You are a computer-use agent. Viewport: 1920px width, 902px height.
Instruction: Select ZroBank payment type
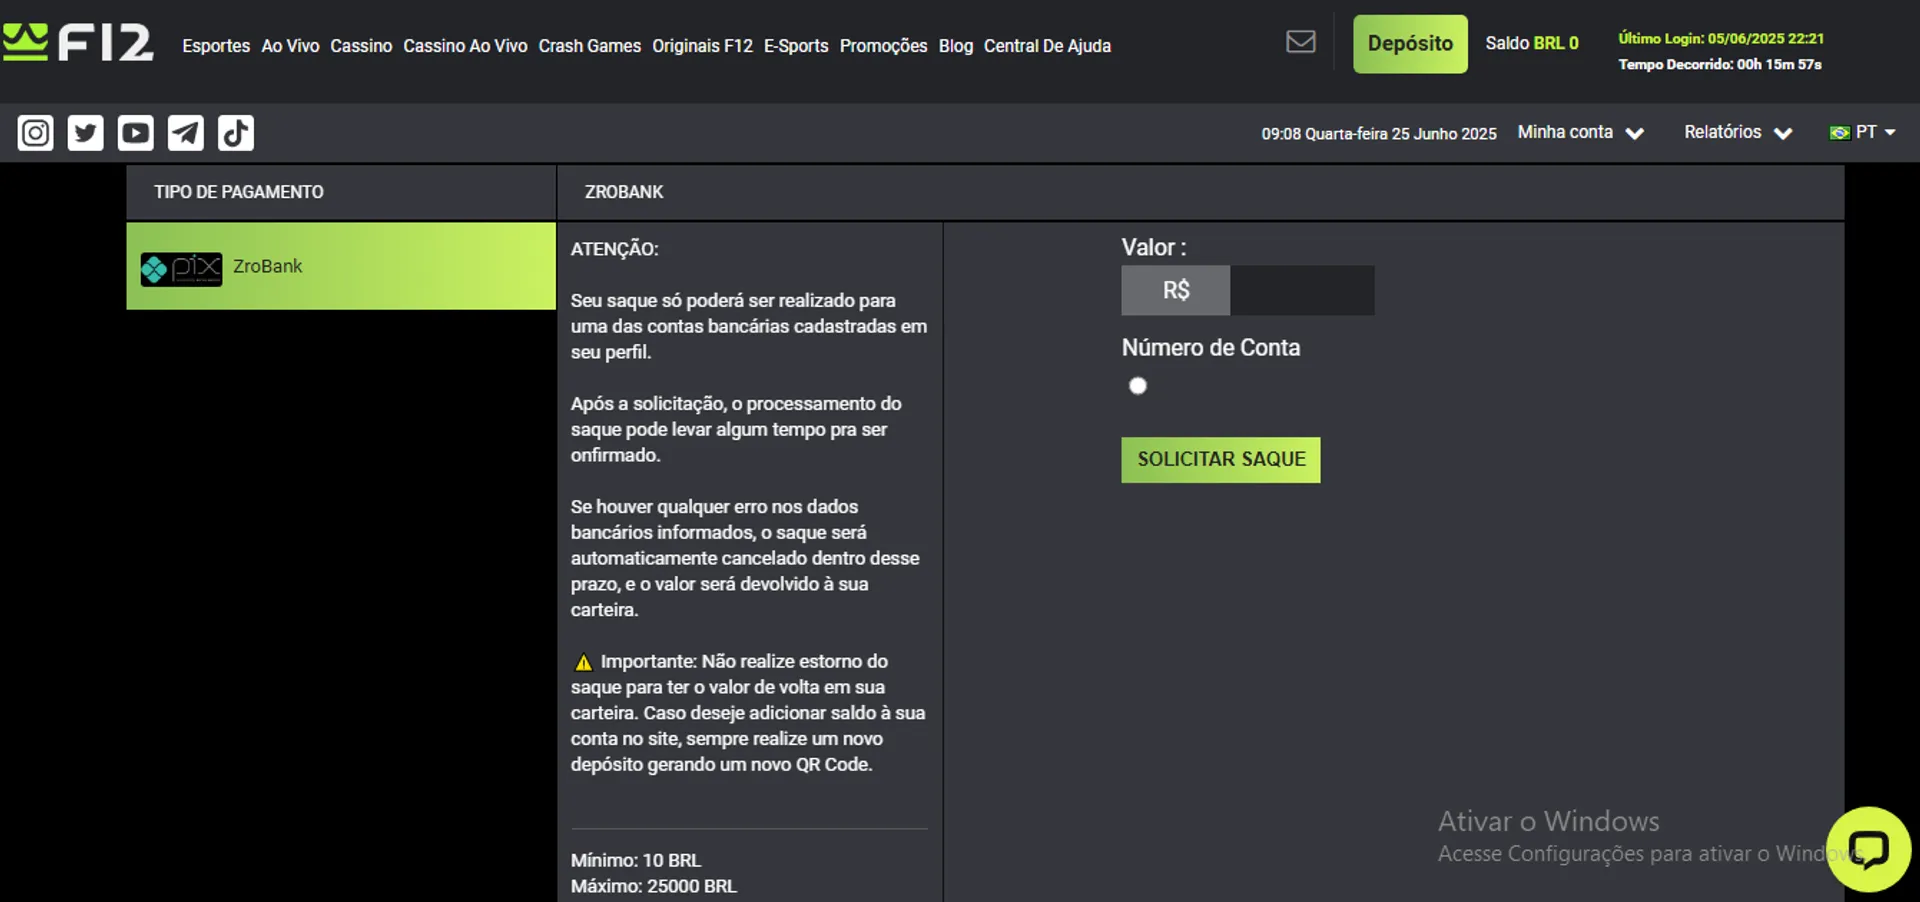click(x=341, y=266)
